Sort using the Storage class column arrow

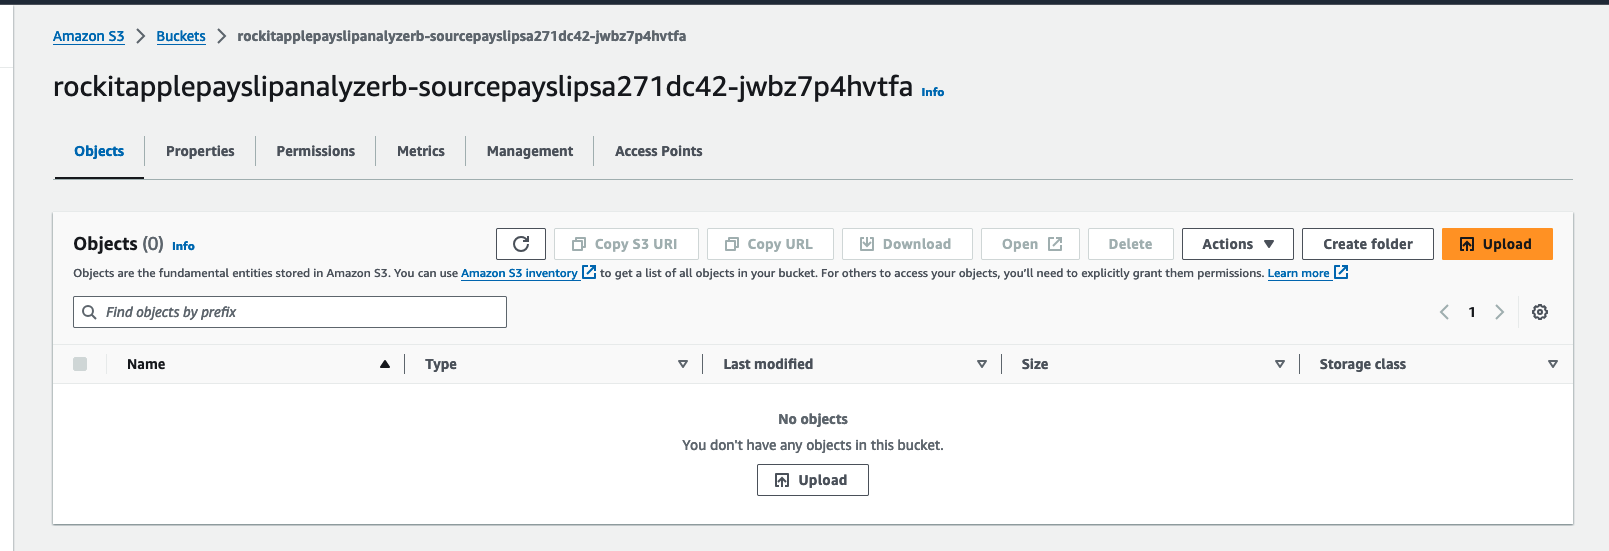1553,364
